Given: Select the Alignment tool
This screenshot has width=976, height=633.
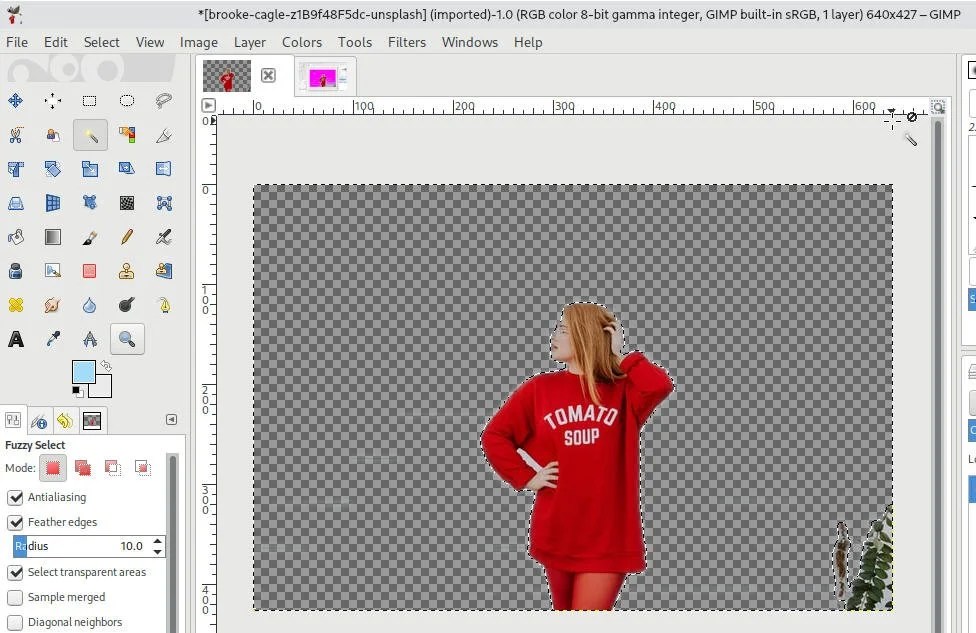Looking at the screenshot, I should click(53, 101).
